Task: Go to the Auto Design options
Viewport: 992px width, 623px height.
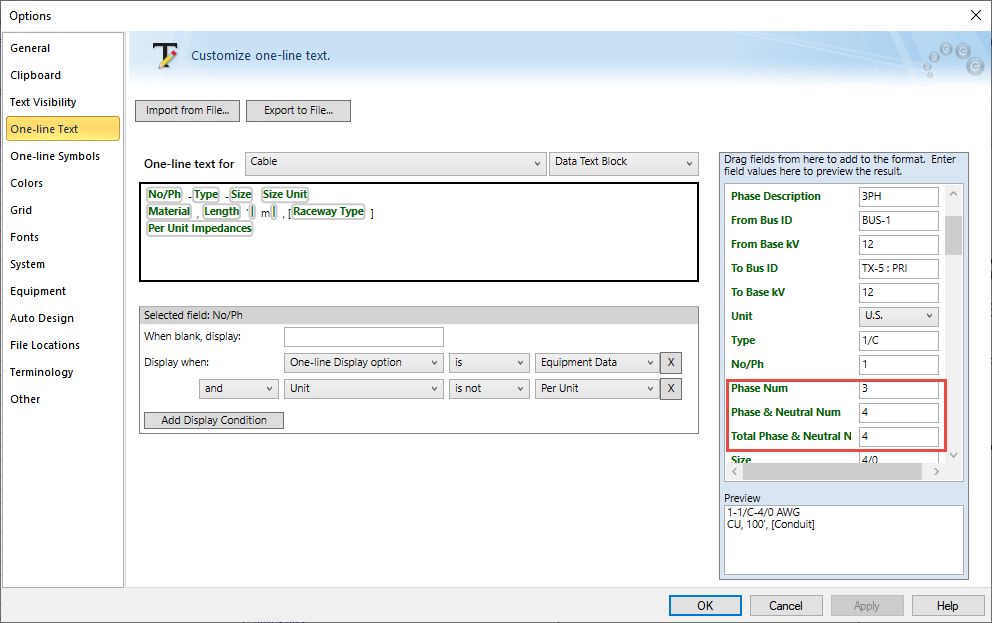Action: coord(42,318)
